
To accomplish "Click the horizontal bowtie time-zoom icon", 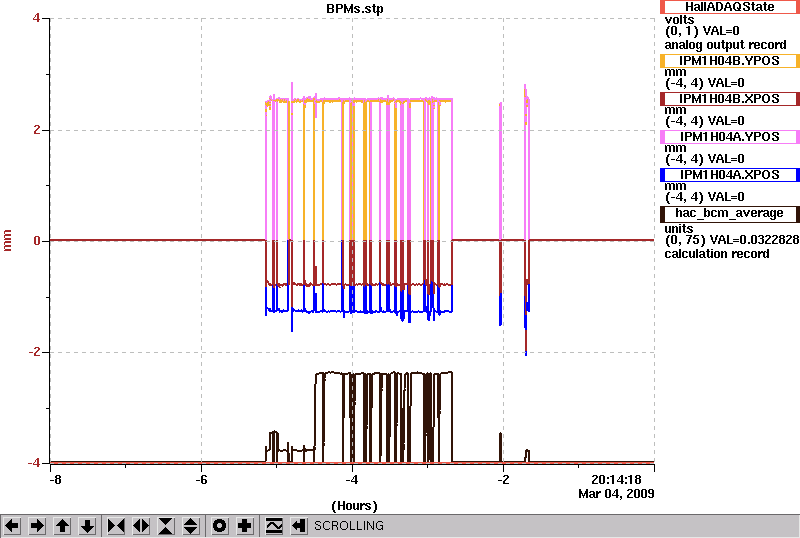I will tap(116, 526).
